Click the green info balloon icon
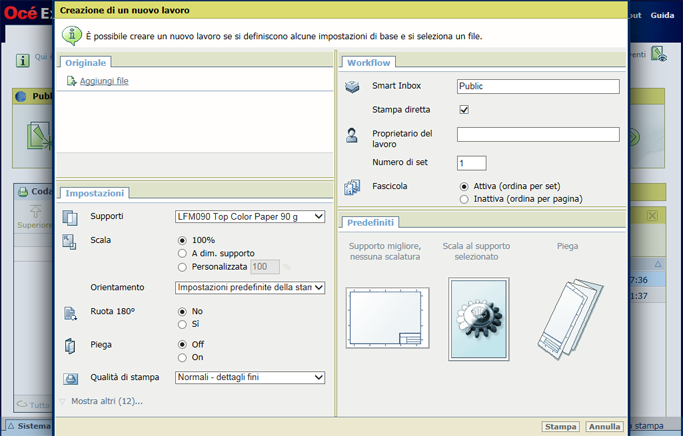 pyautogui.click(x=72, y=36)
